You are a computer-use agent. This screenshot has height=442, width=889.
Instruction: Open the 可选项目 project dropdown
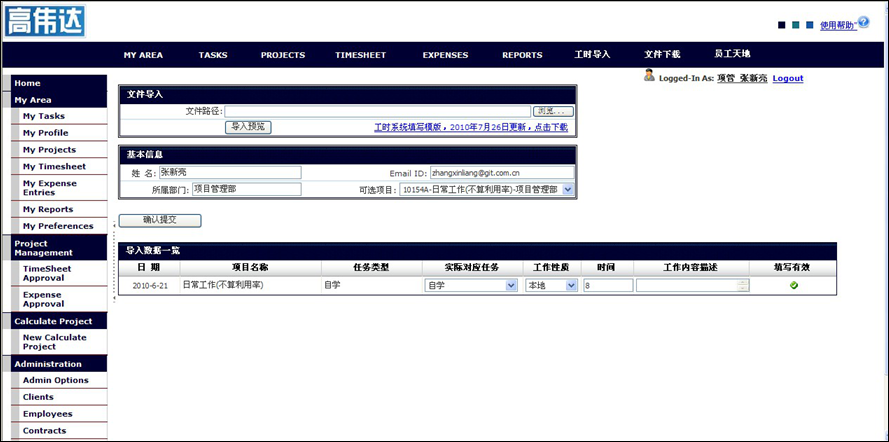(568, 189)
